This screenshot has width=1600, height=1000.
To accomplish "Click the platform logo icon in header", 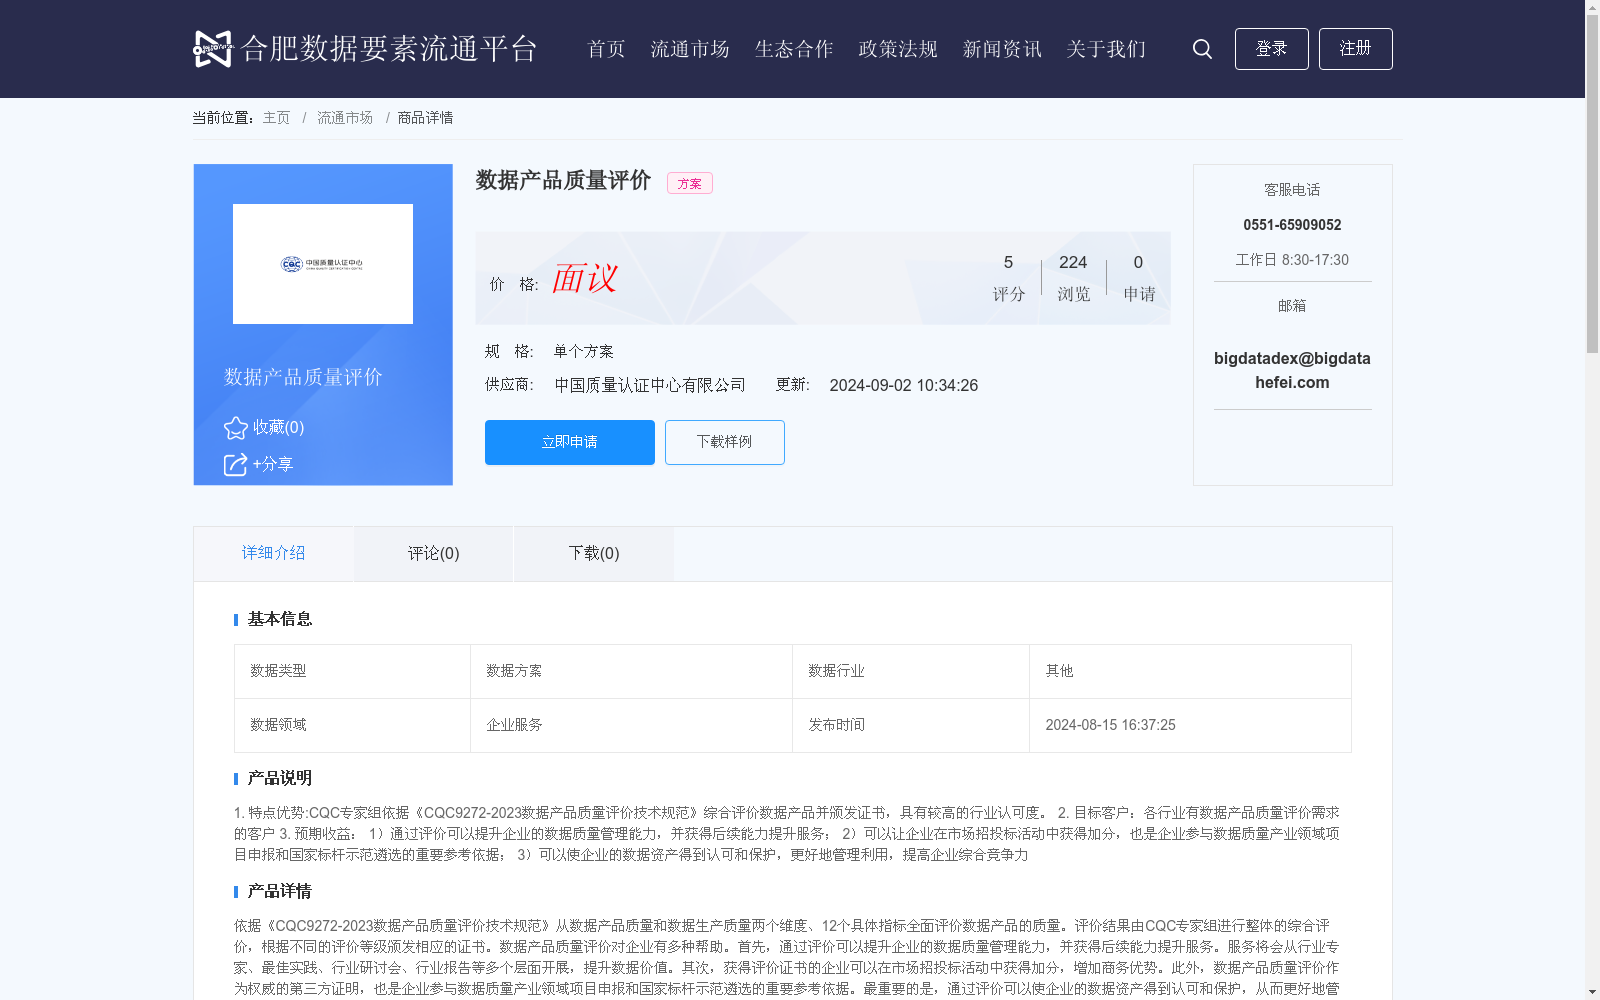I will tap(213, 48).
